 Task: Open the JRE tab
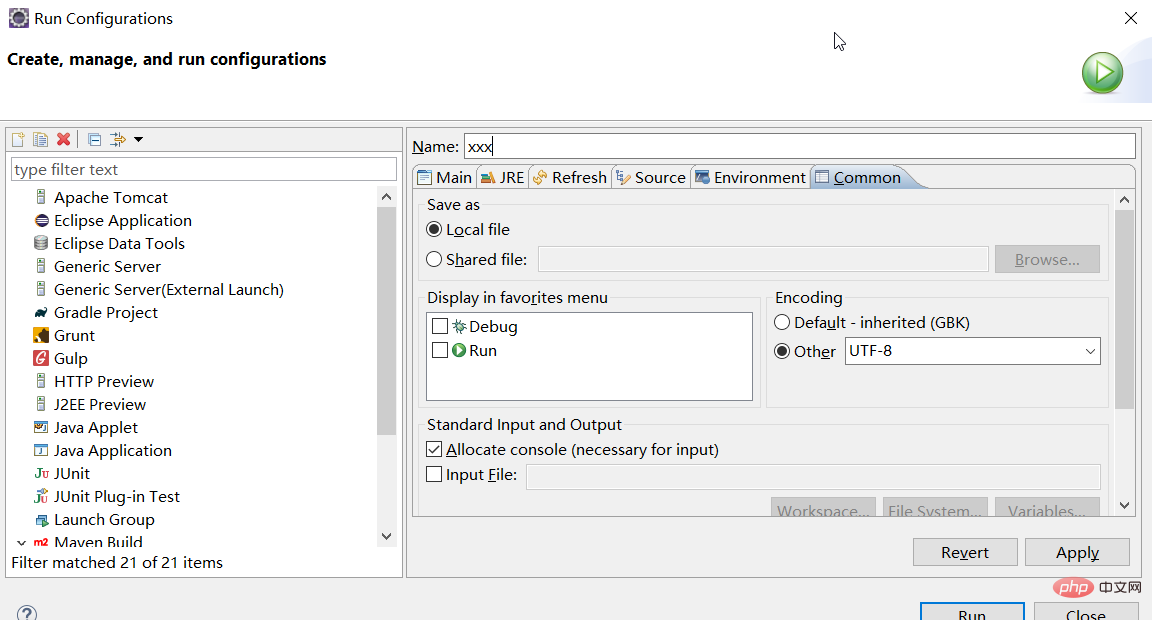[503, 178]
